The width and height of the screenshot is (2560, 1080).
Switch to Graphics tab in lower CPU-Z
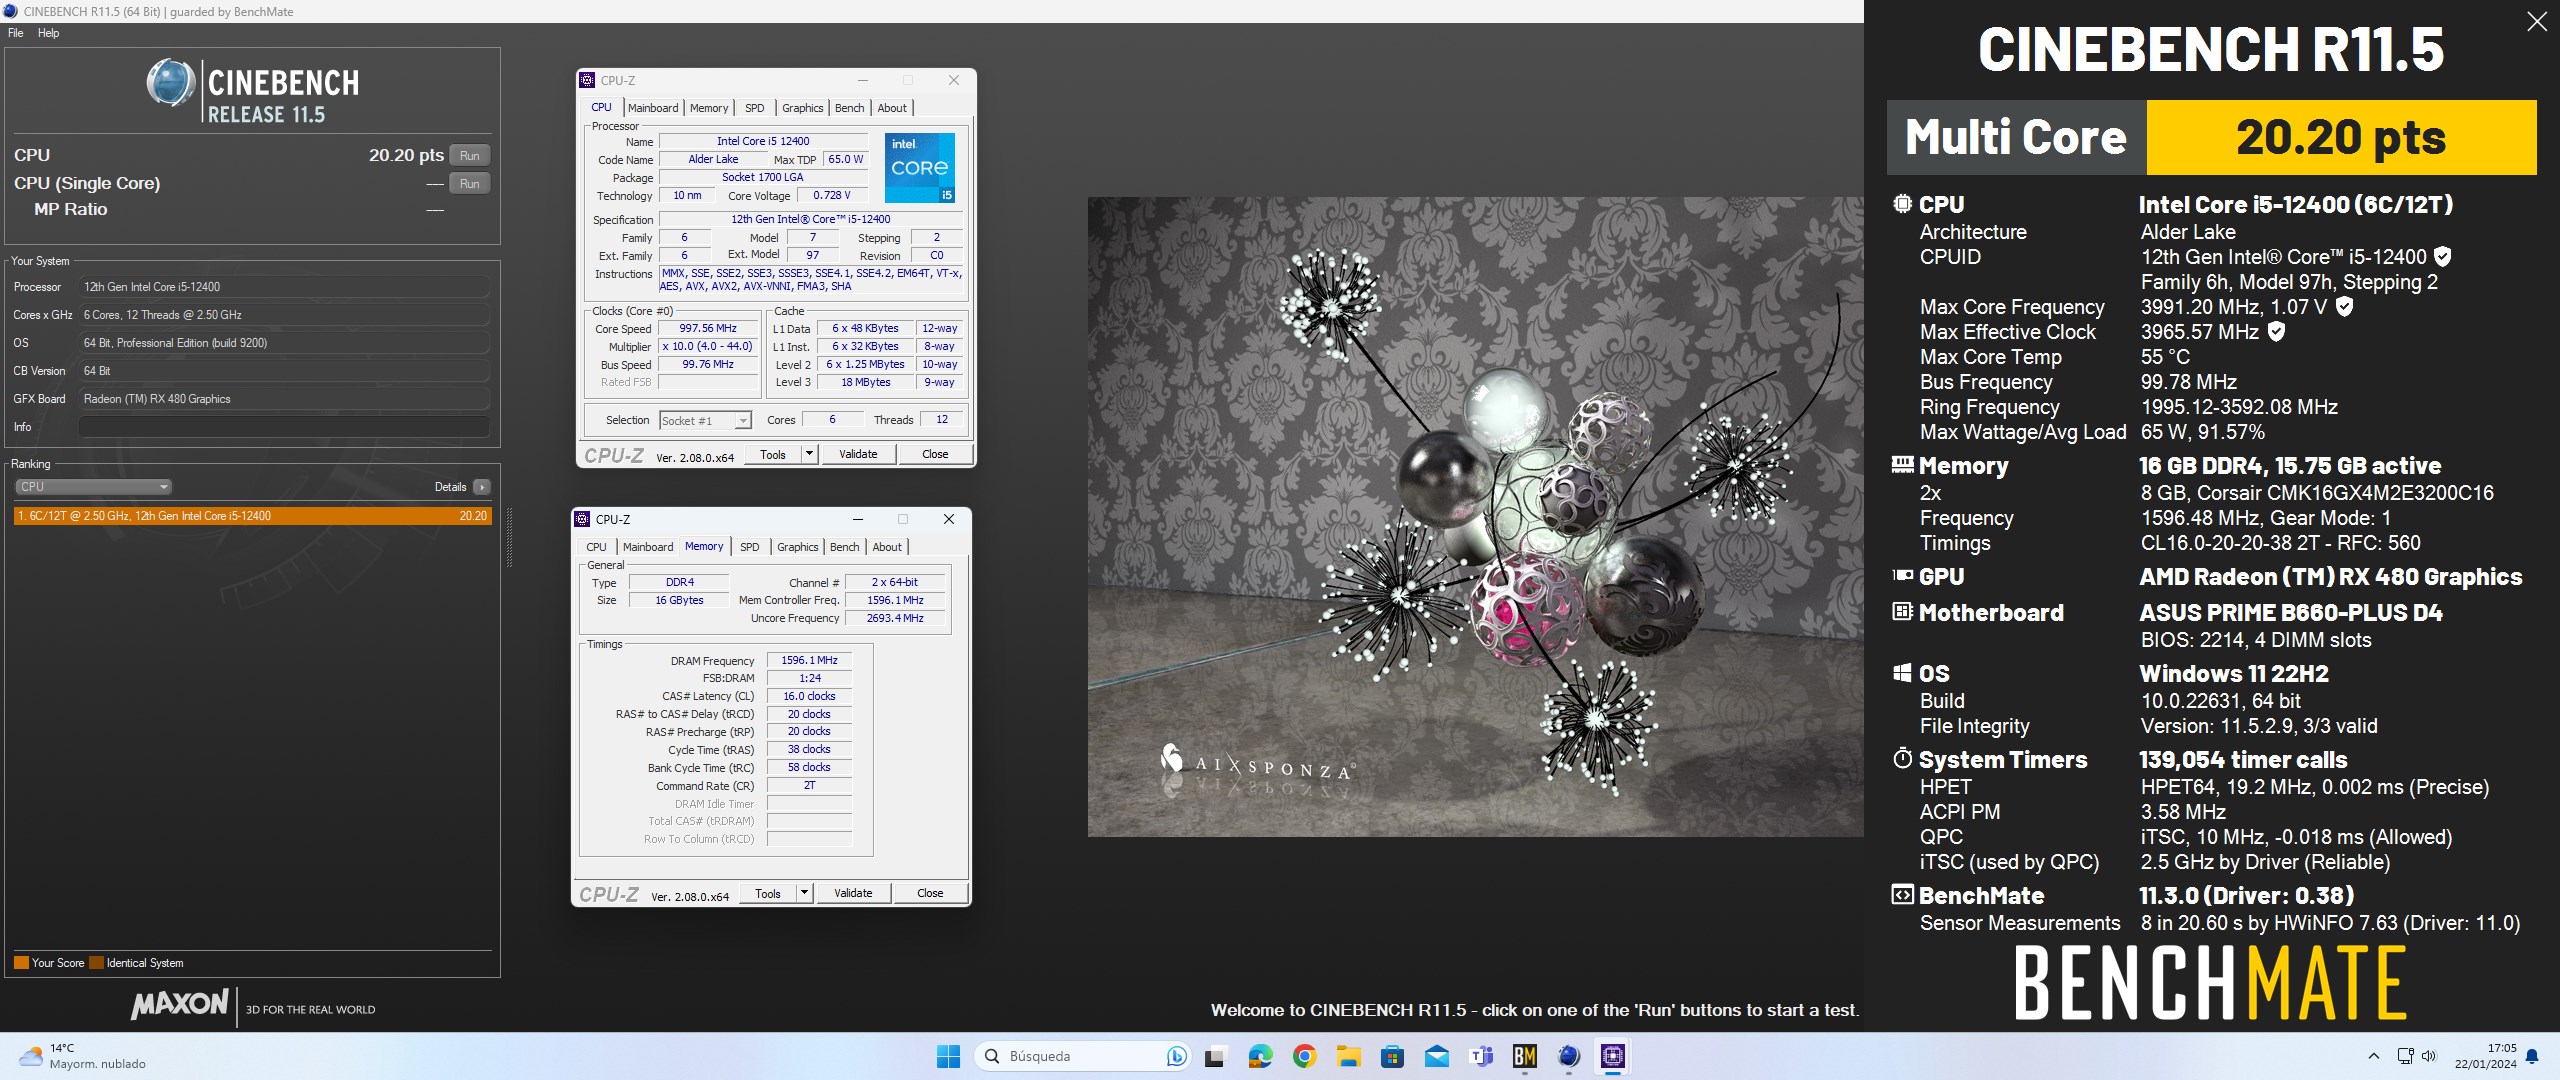tap(798, 547)
